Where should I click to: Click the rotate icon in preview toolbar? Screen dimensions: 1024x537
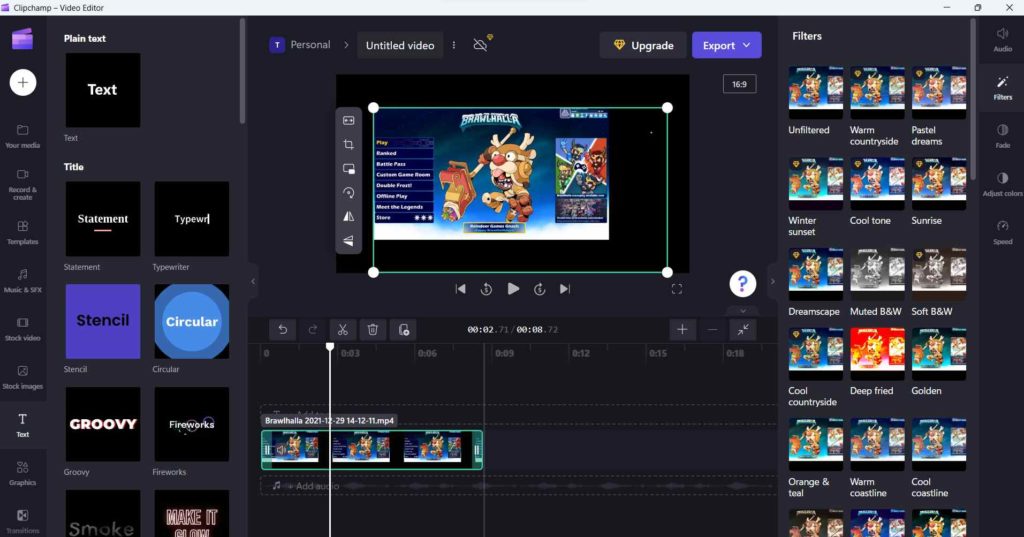349,193
